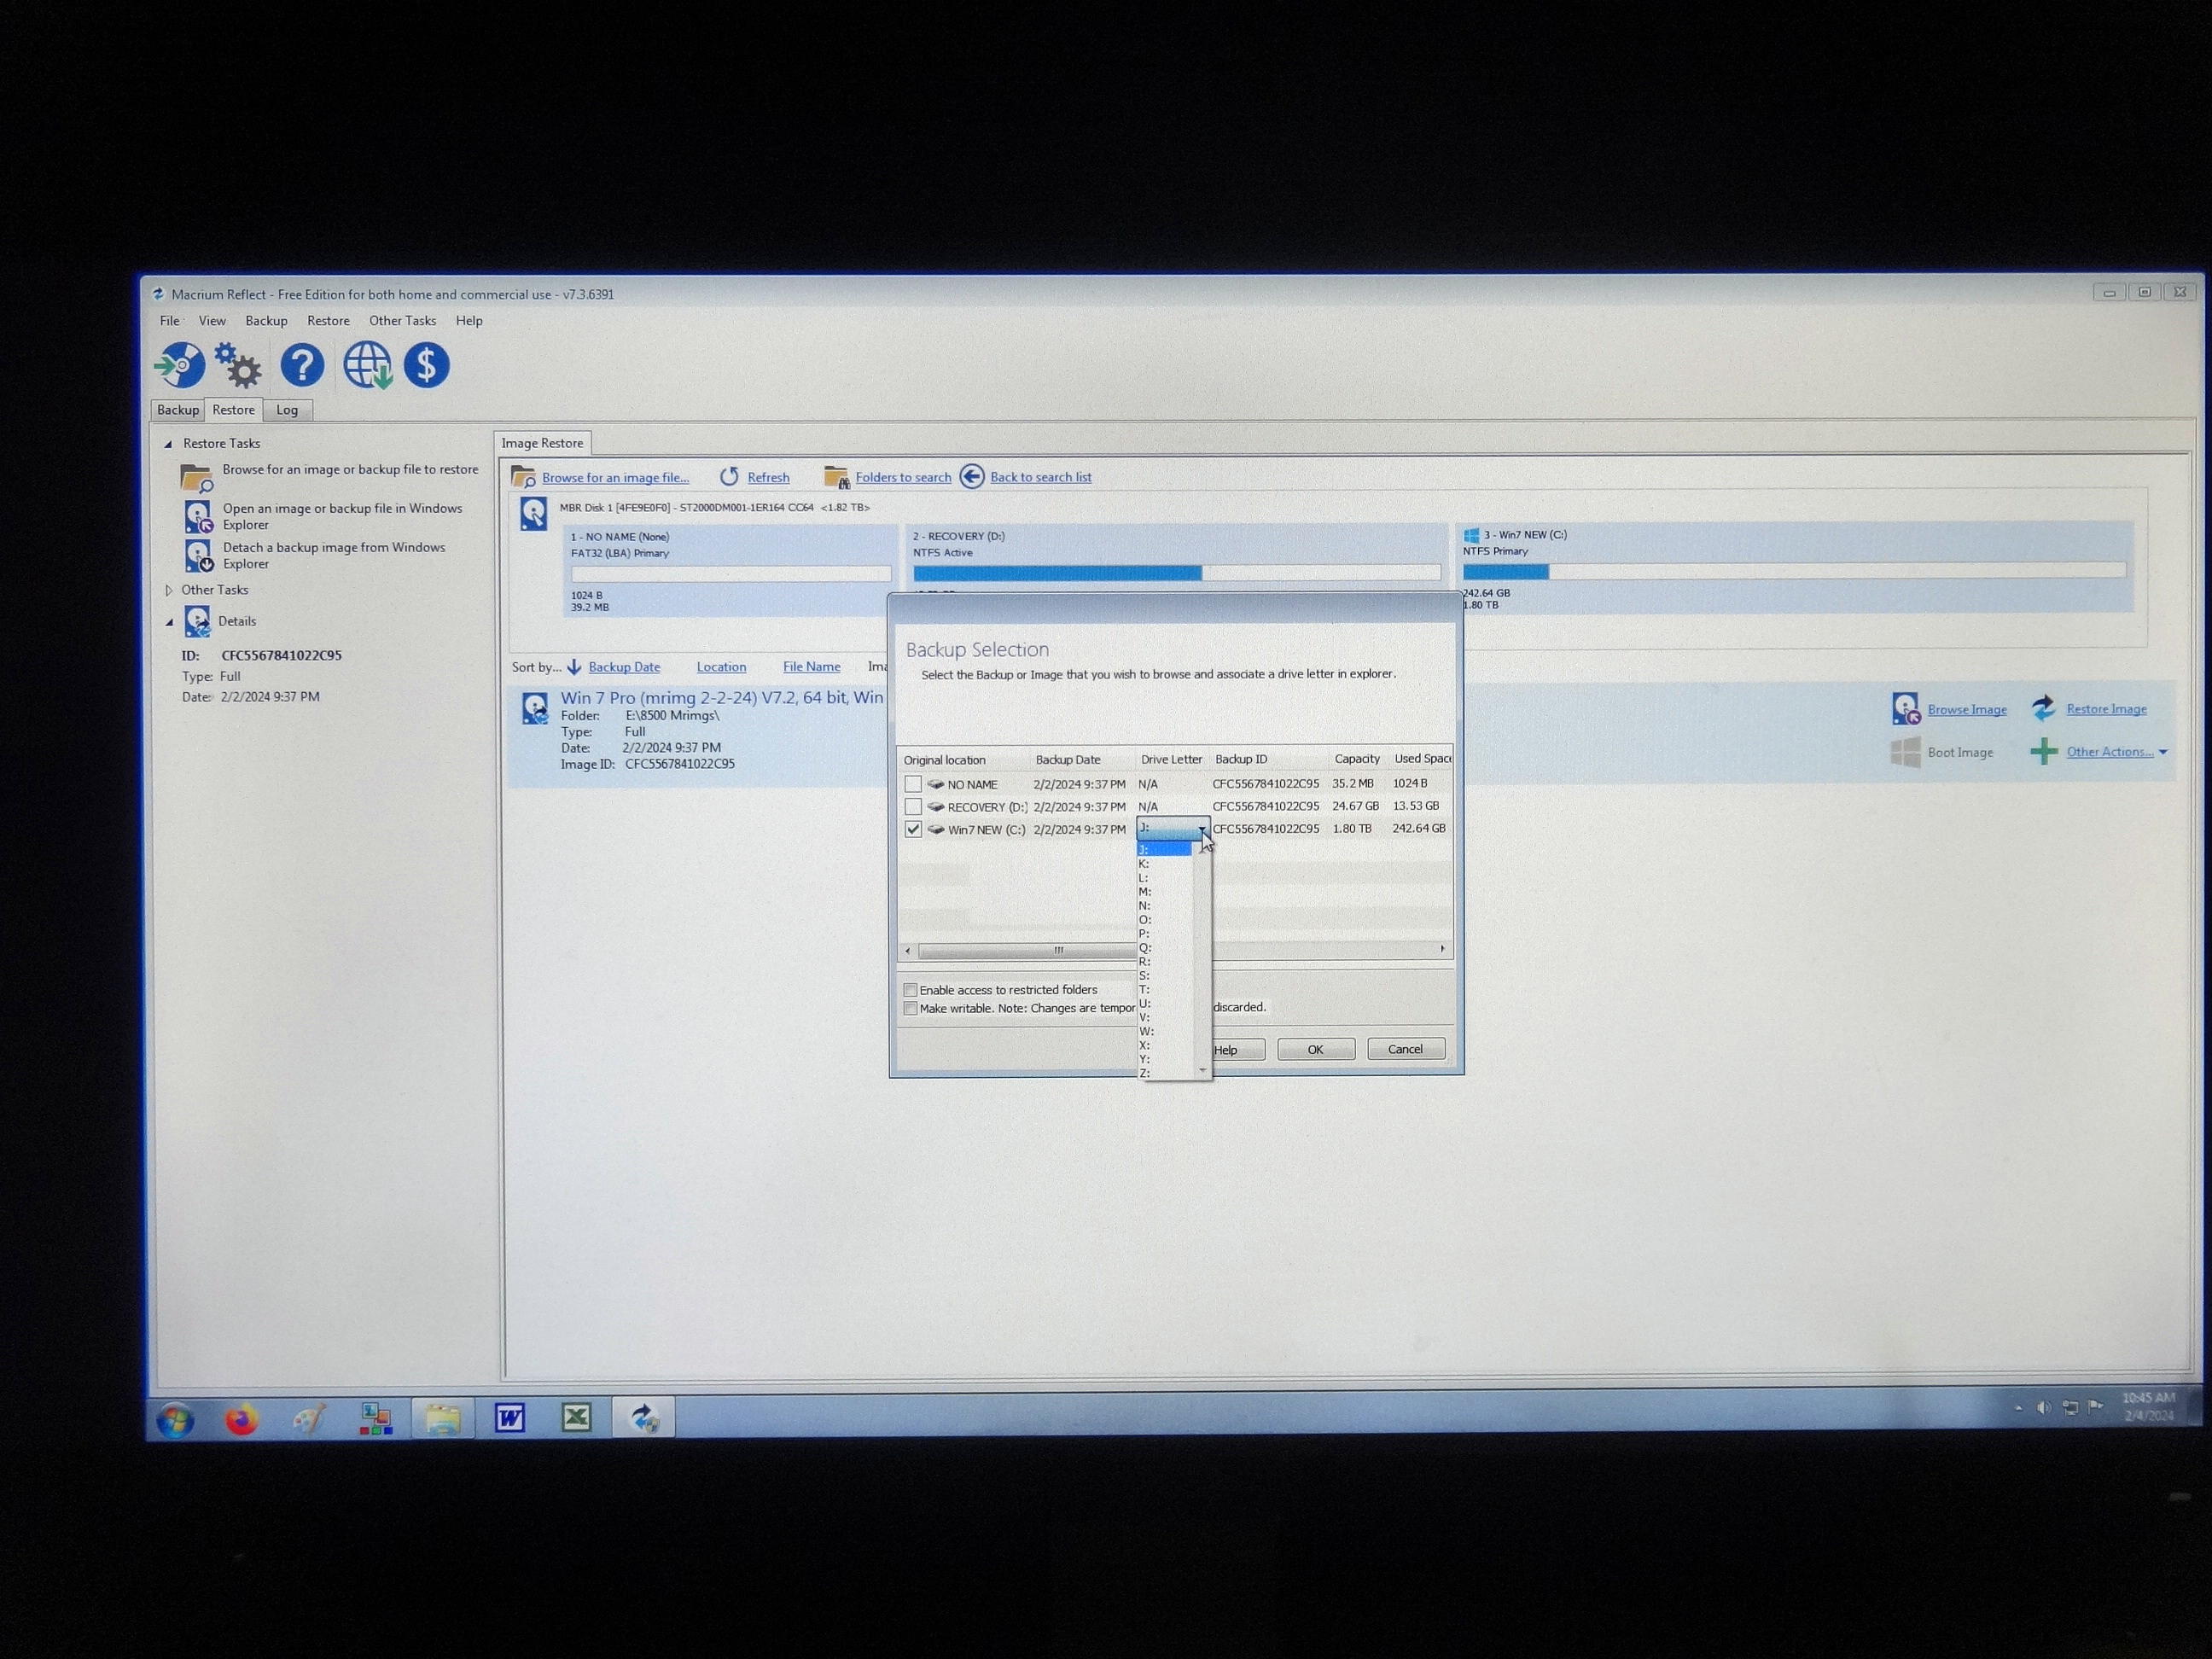Open Firefox from the taskbar

(241, 1419)
